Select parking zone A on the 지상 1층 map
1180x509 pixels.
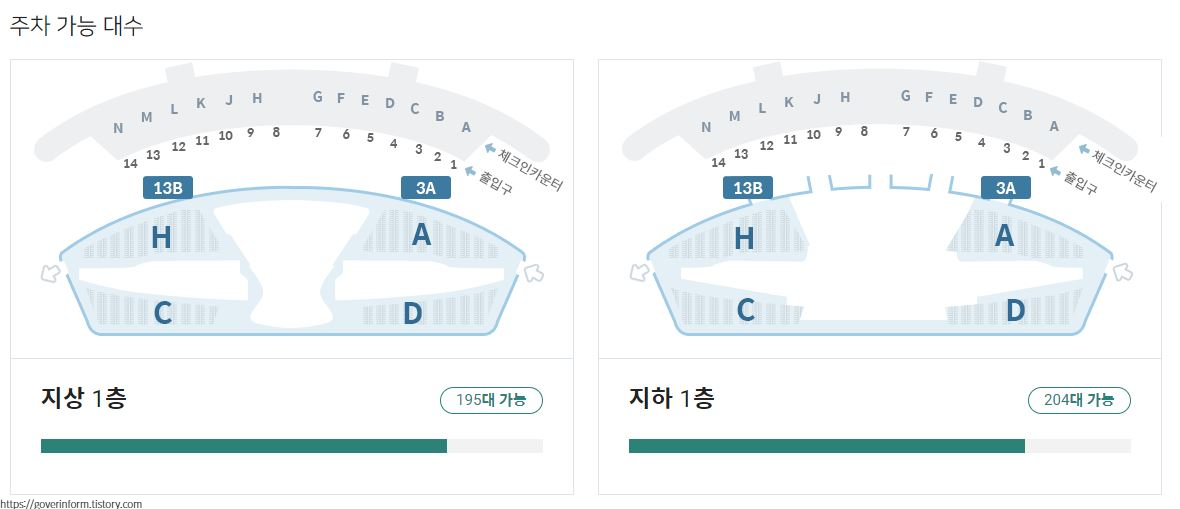coord(421,235)
